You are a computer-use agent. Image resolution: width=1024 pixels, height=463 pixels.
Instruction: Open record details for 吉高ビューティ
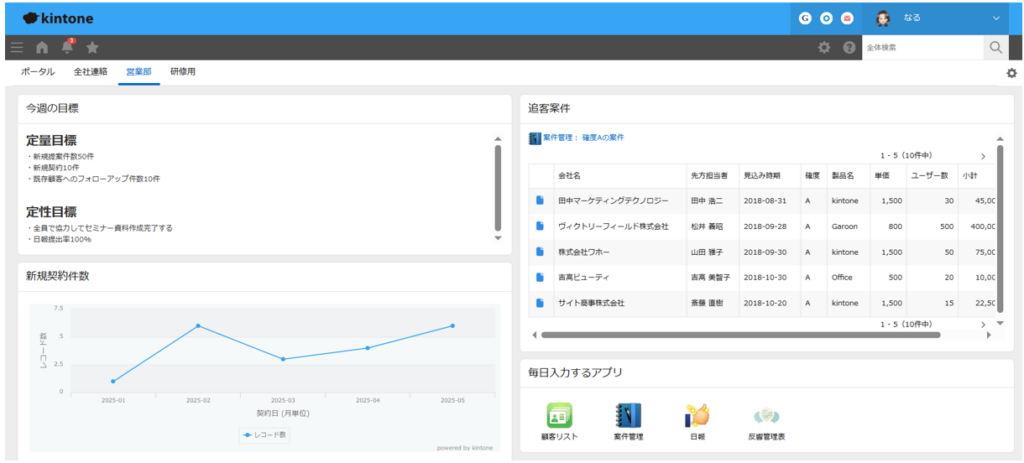click(540, 277)
